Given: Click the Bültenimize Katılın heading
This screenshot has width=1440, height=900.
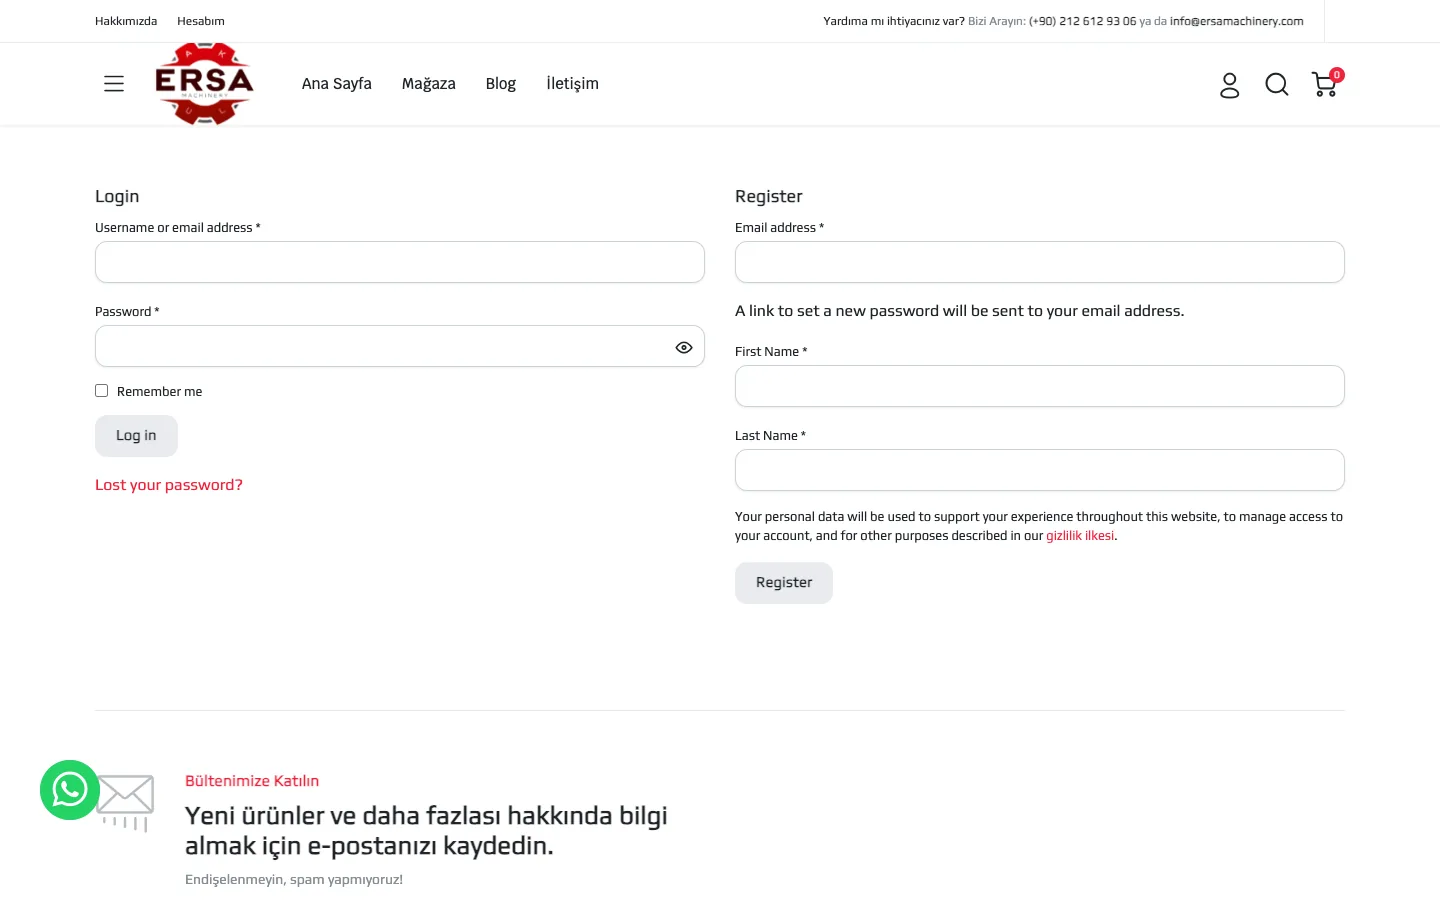Looking at the screenshot, I should tap(252, 781).
